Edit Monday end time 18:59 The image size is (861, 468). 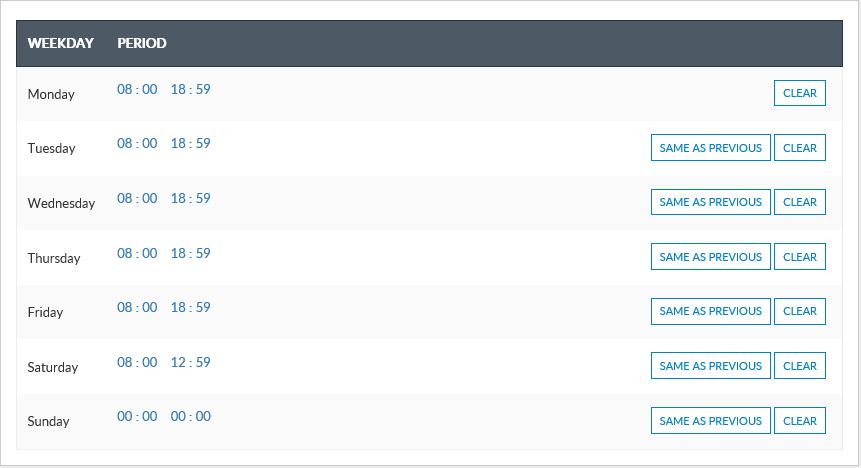190,89
